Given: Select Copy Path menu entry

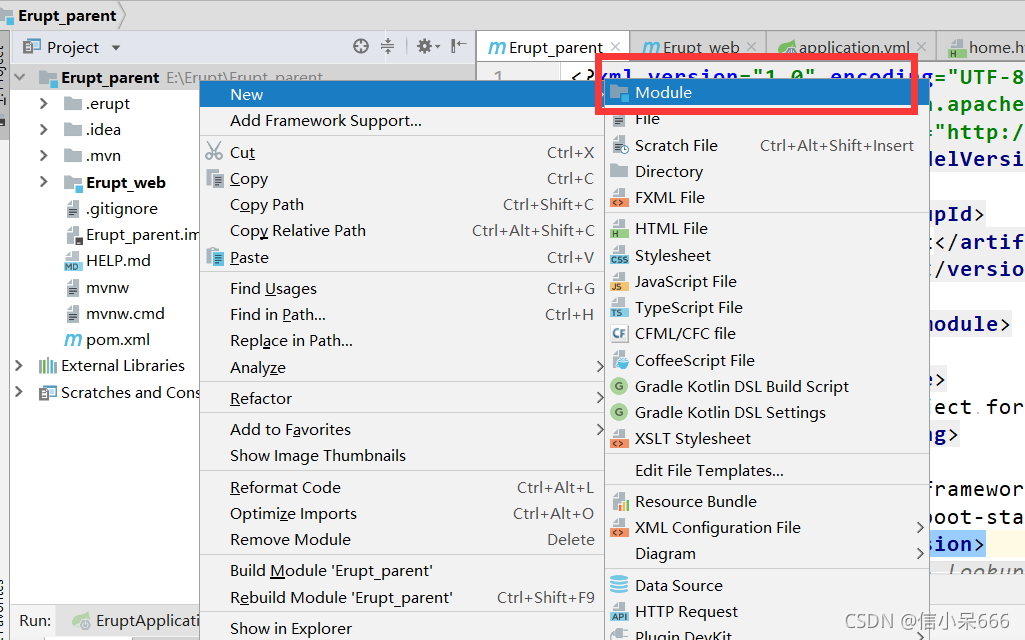Looking at the screenshot, I should pyautogui.click(x=402, y=205).
